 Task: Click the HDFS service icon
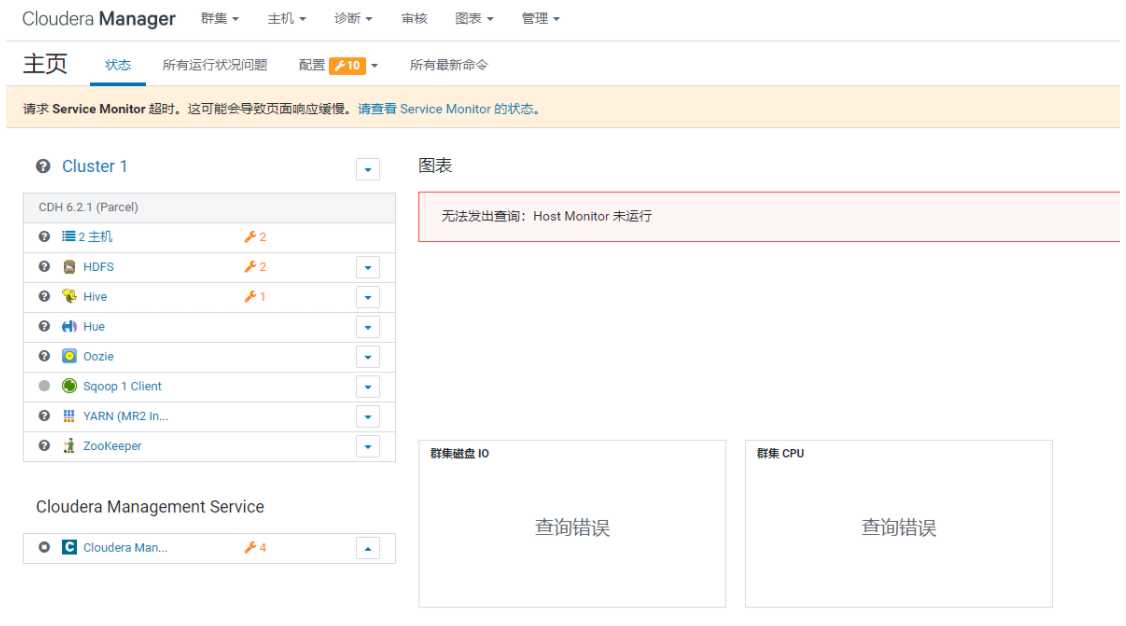(x=69, y=267)
